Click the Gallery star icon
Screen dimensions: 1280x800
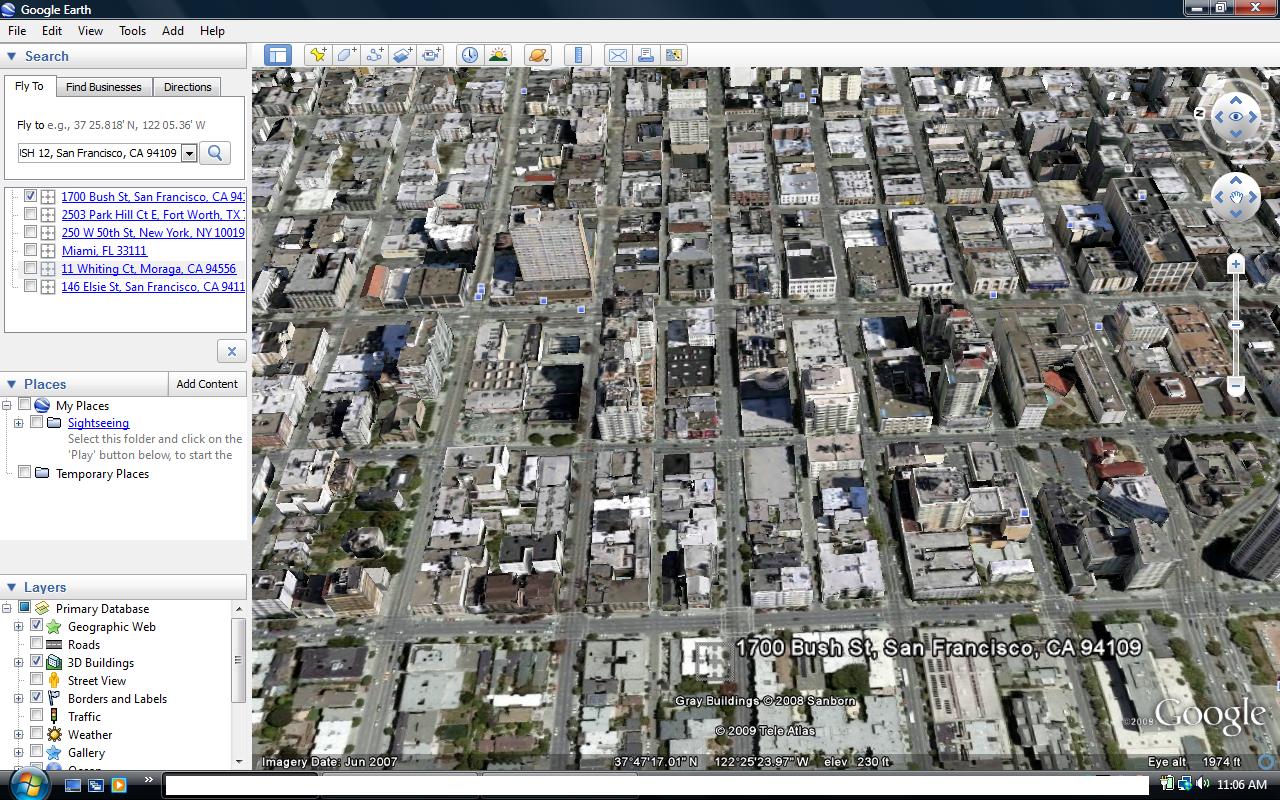coord(54,752)
